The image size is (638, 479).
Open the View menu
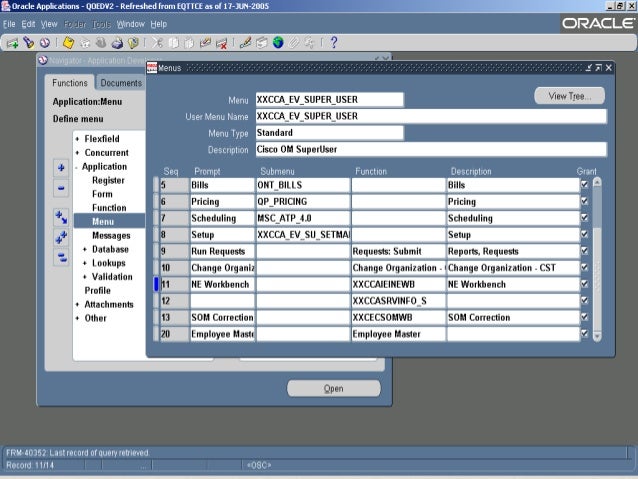click(x=49, y=24)
